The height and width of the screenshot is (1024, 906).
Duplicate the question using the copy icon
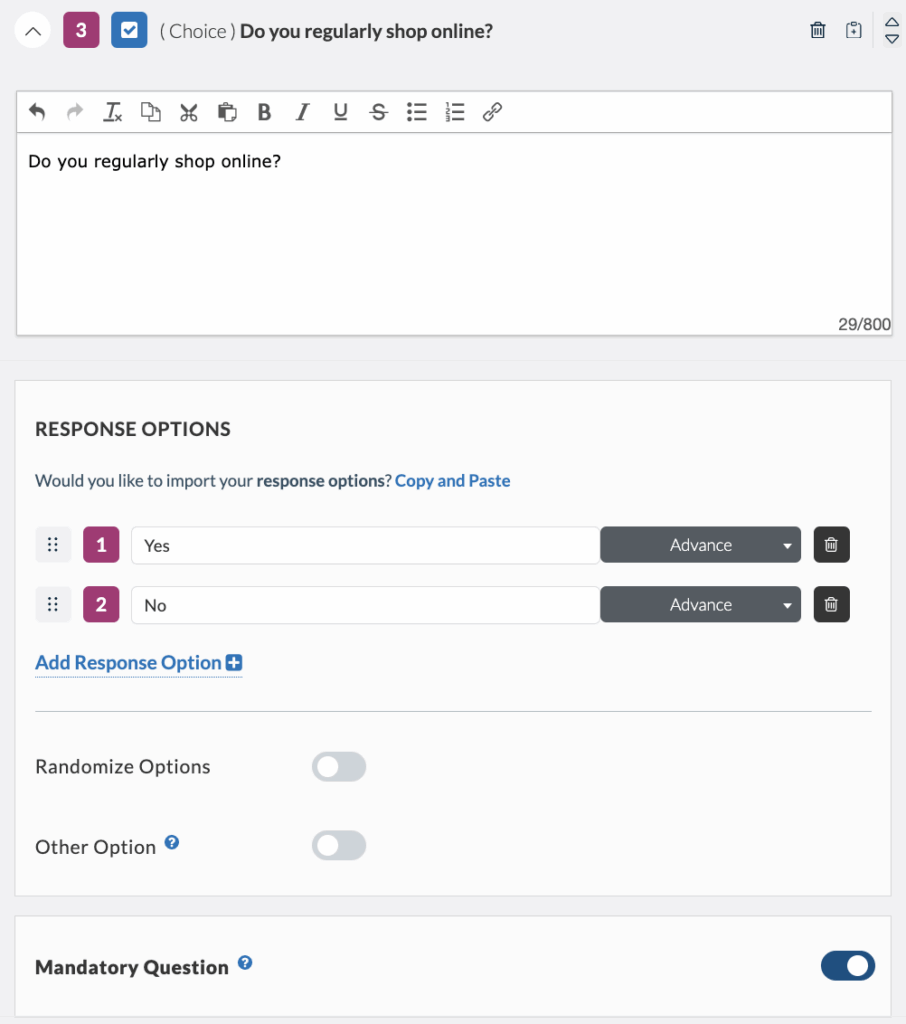coord(853,30)
